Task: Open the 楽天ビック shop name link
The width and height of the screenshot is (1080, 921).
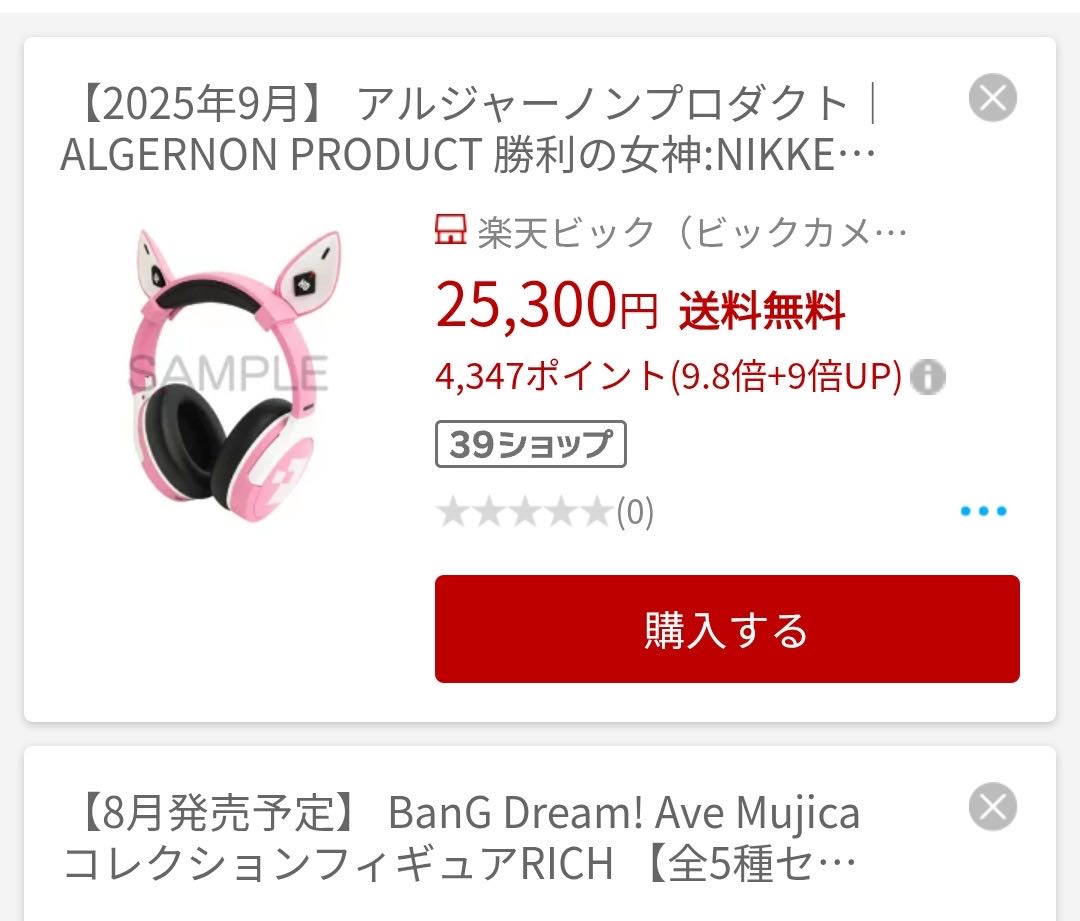Action: pos(692,232)
